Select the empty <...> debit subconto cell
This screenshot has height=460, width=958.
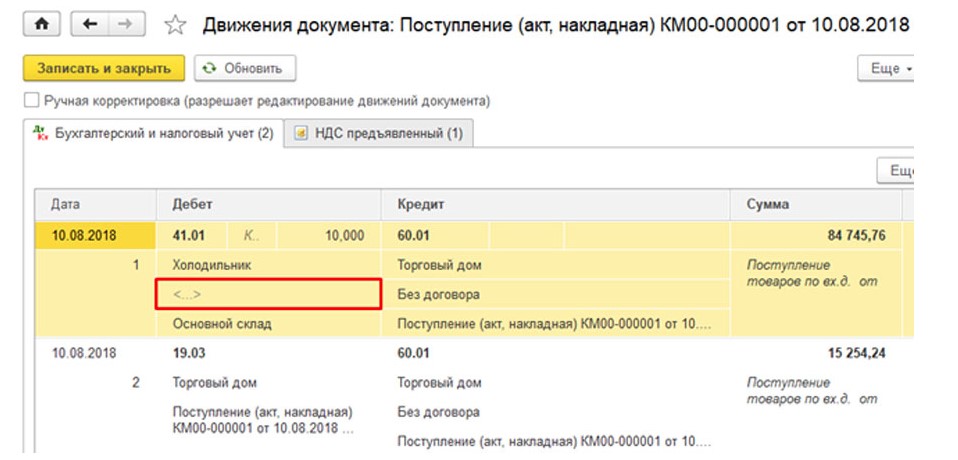268,294
